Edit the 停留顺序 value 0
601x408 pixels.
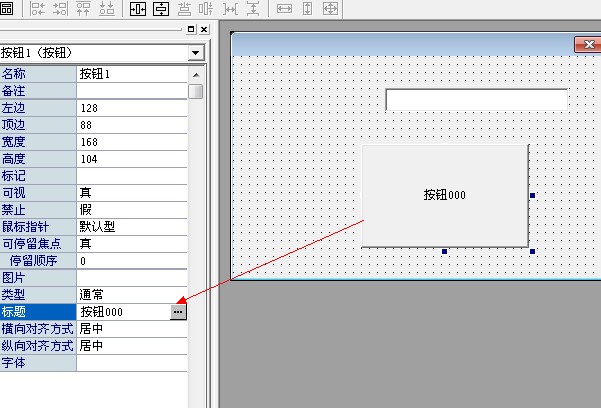click(131, 261)
